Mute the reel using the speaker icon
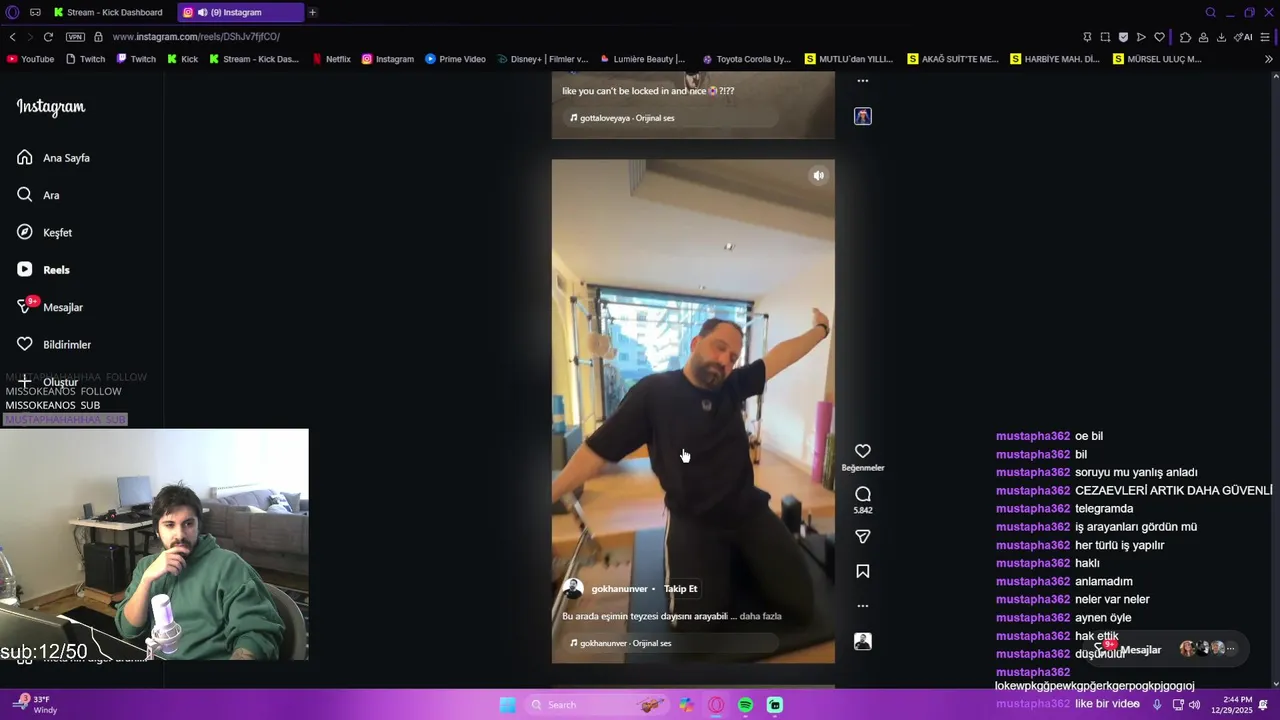Viewport: 1280px width, 720px height. click(818, 176)
